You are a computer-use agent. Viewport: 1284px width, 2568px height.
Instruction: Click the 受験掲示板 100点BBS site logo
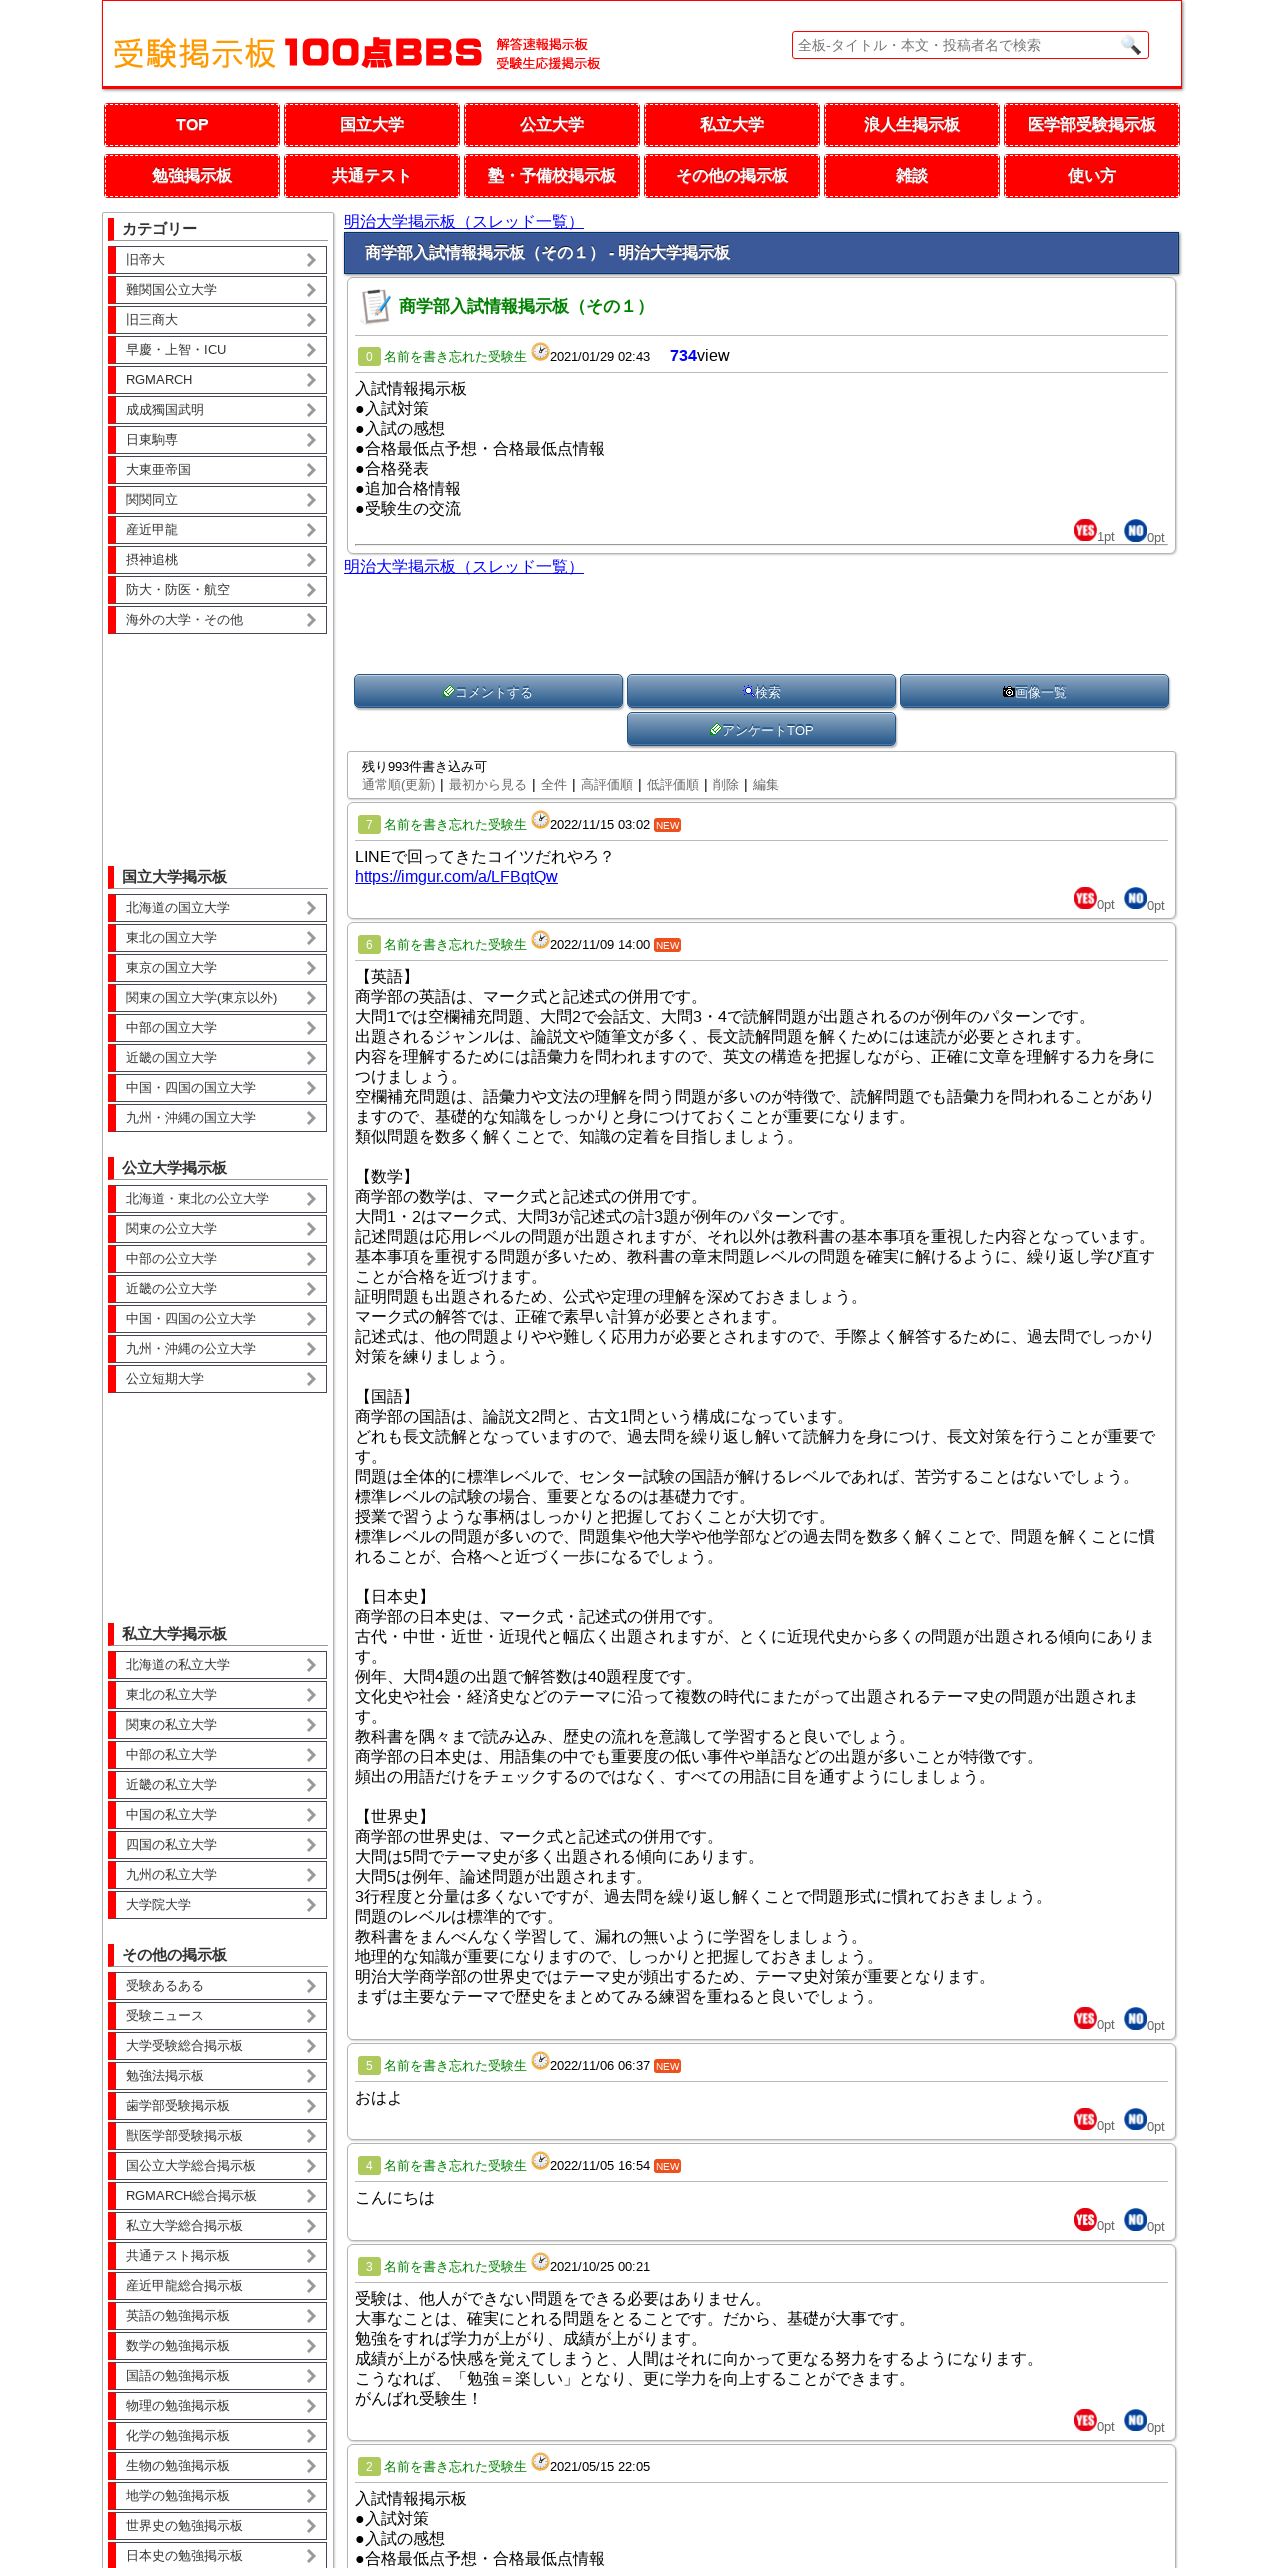click(297, 53)
